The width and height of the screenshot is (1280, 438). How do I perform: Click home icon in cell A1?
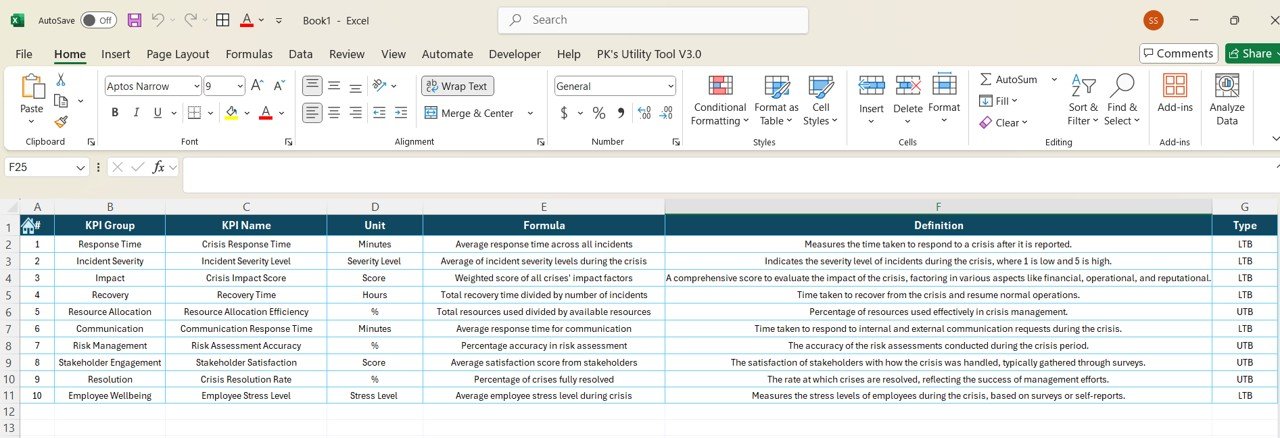click(29, 226)
